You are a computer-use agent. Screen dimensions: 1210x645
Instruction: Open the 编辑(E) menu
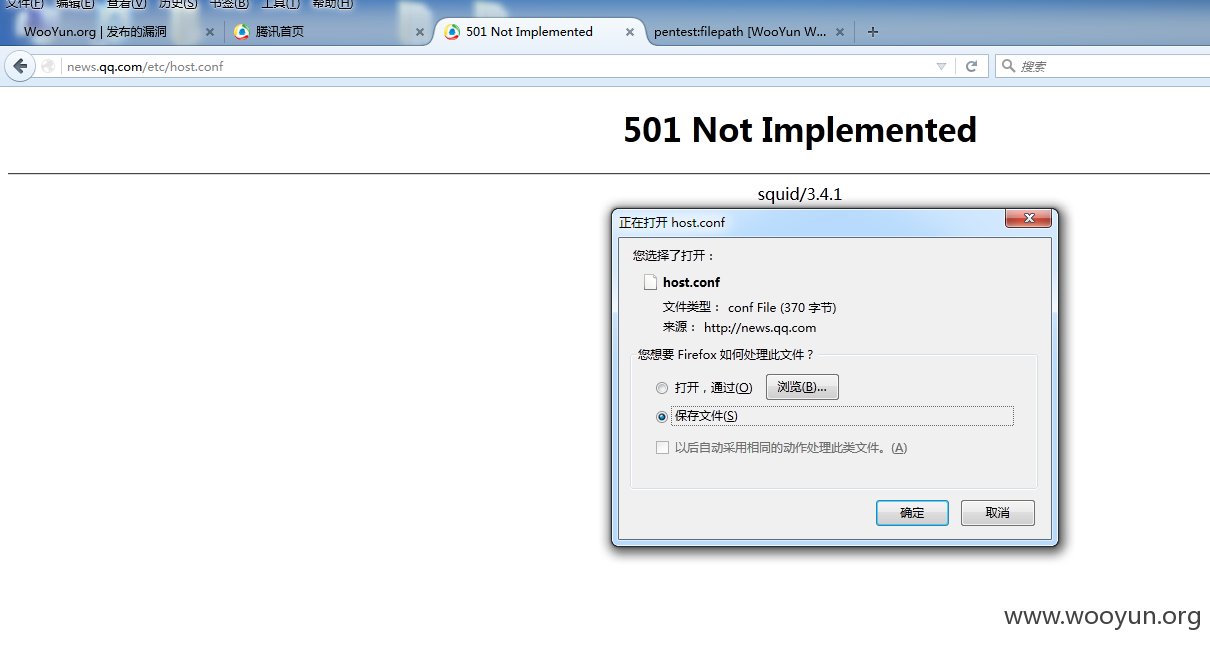(x=75, y=4)
